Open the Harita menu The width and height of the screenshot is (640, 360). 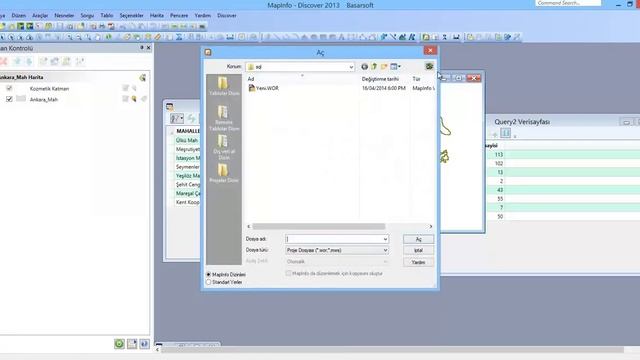(157, 16)
